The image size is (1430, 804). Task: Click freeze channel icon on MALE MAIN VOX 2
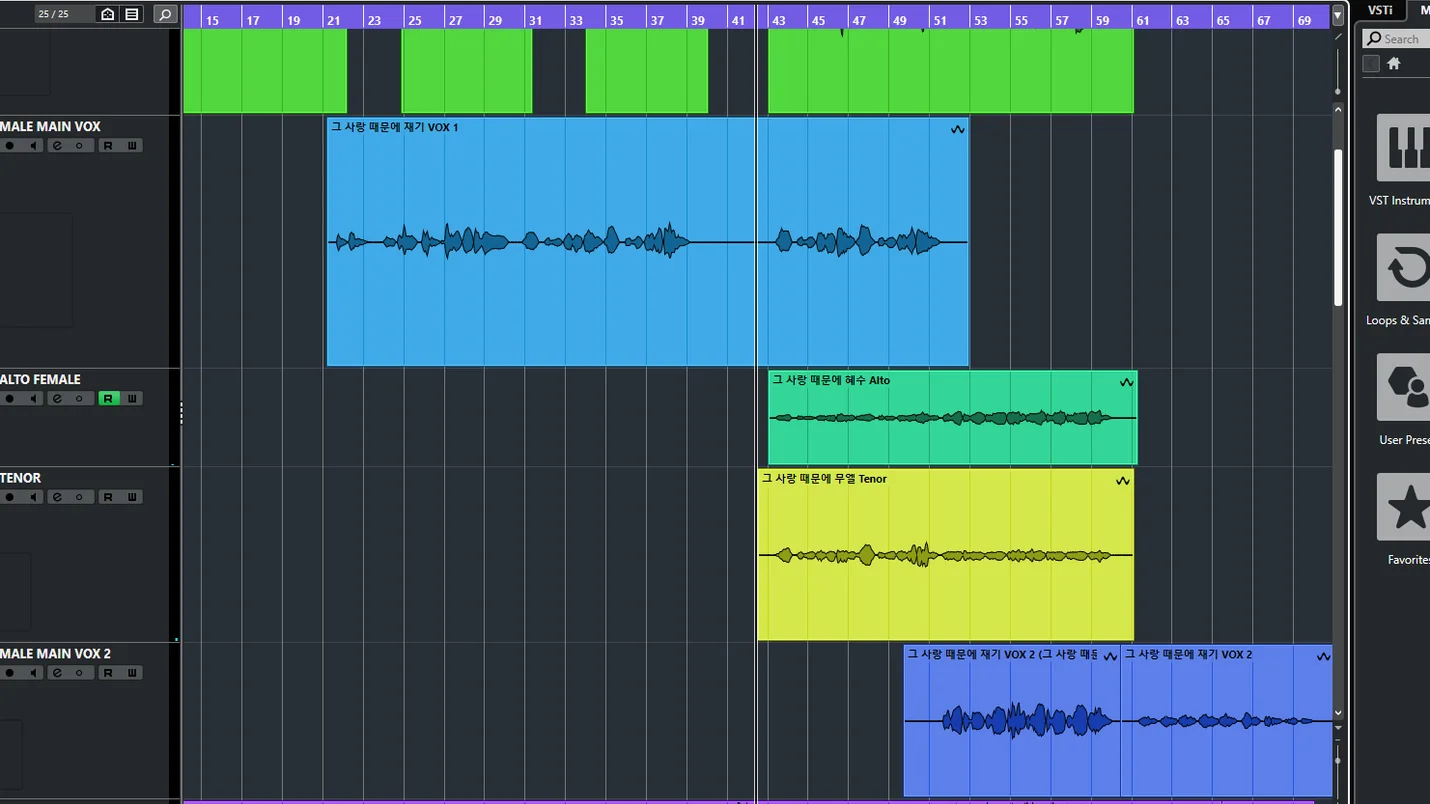[81, 673]
